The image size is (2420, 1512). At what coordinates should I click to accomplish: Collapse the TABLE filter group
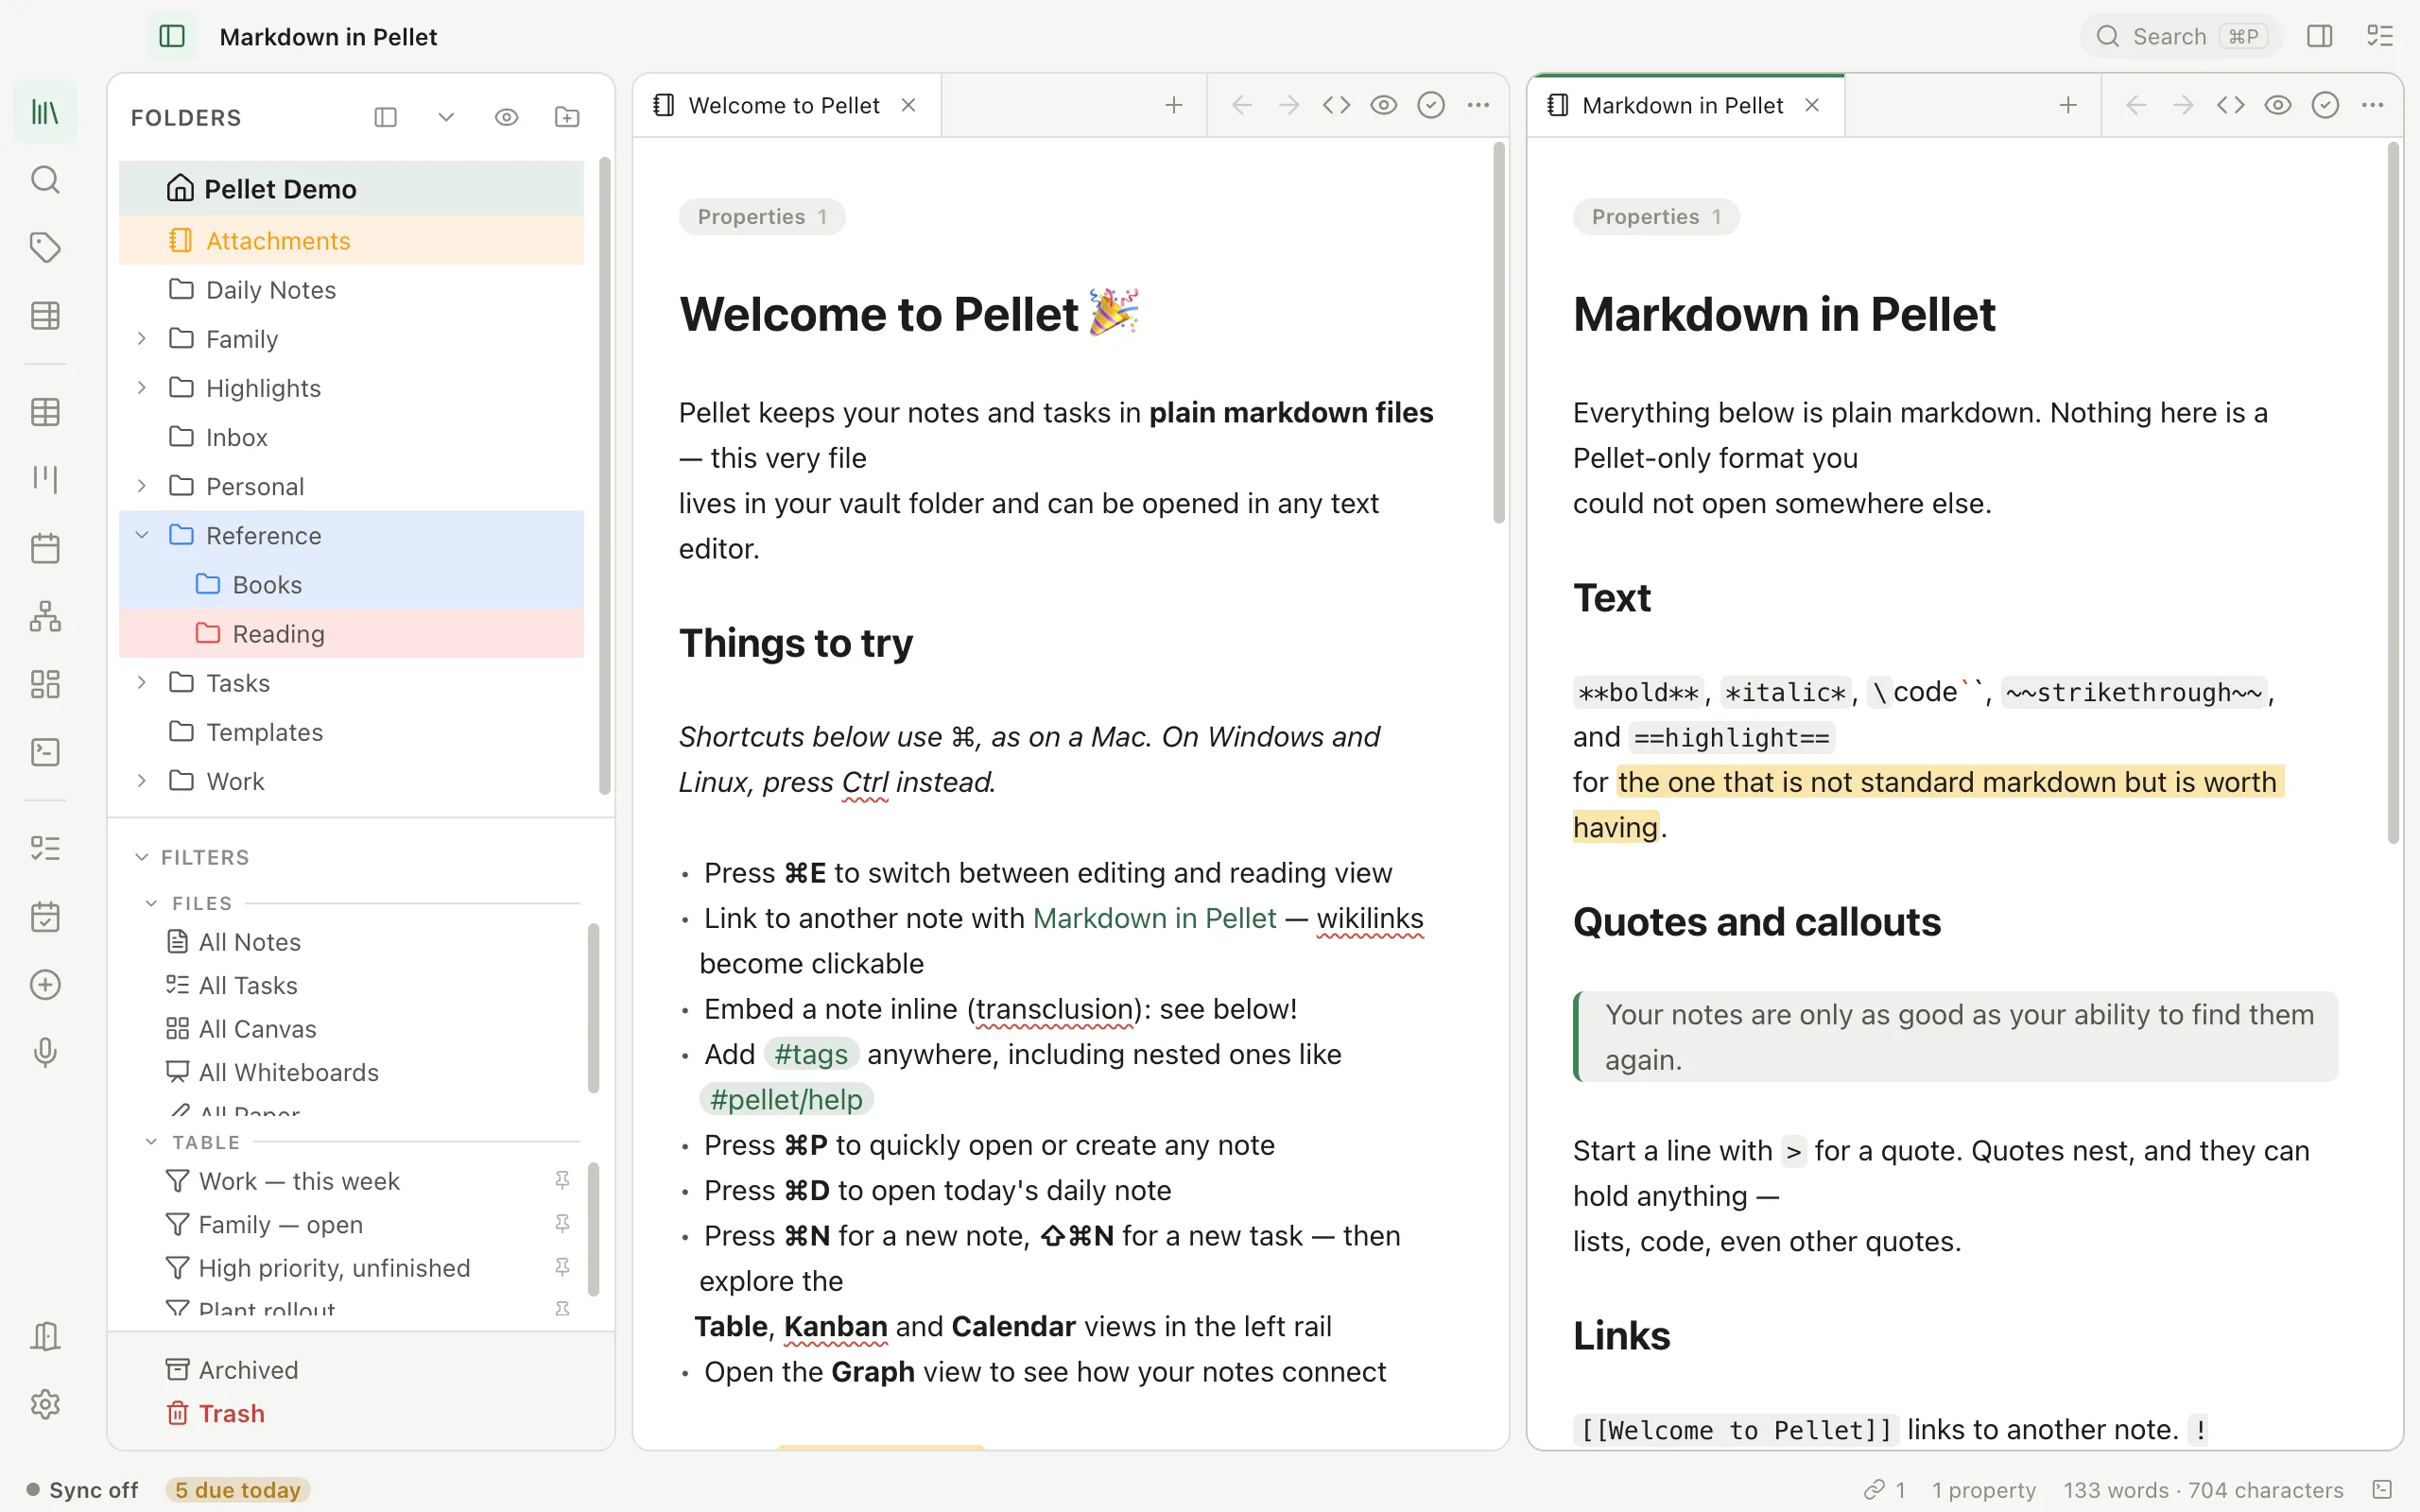[151, 1142]
